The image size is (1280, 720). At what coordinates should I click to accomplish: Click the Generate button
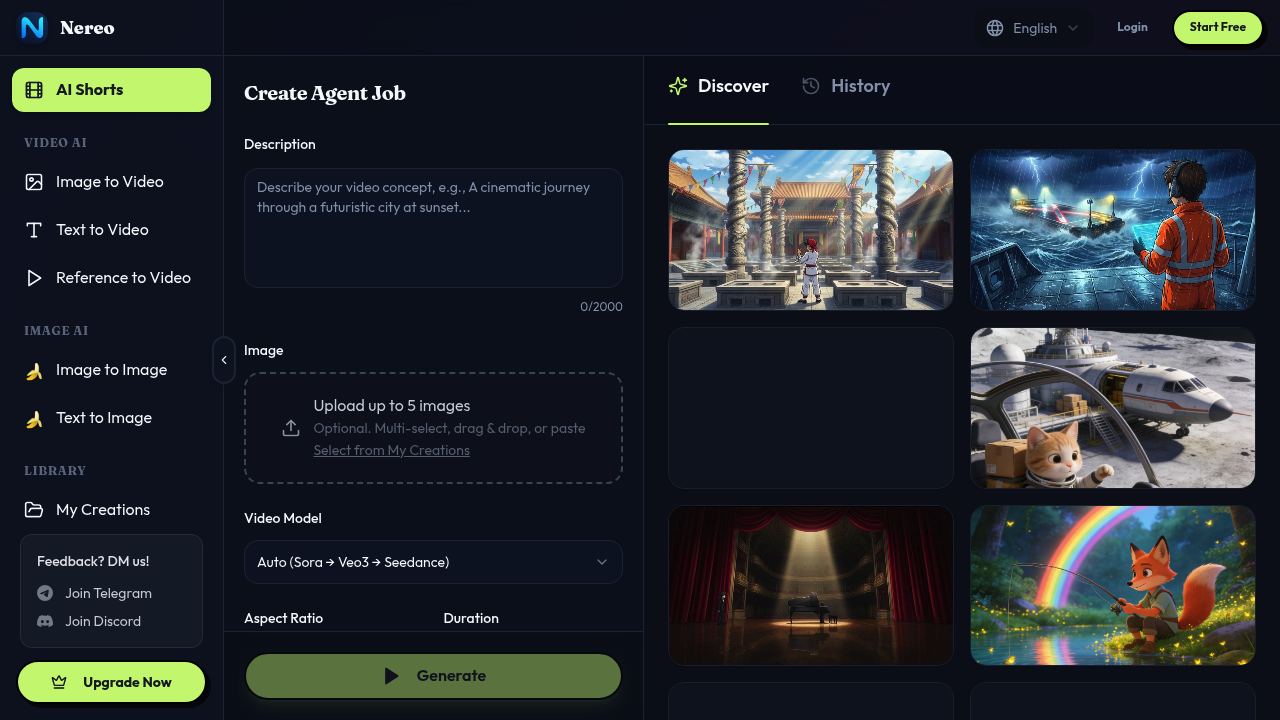pos(433,675)
